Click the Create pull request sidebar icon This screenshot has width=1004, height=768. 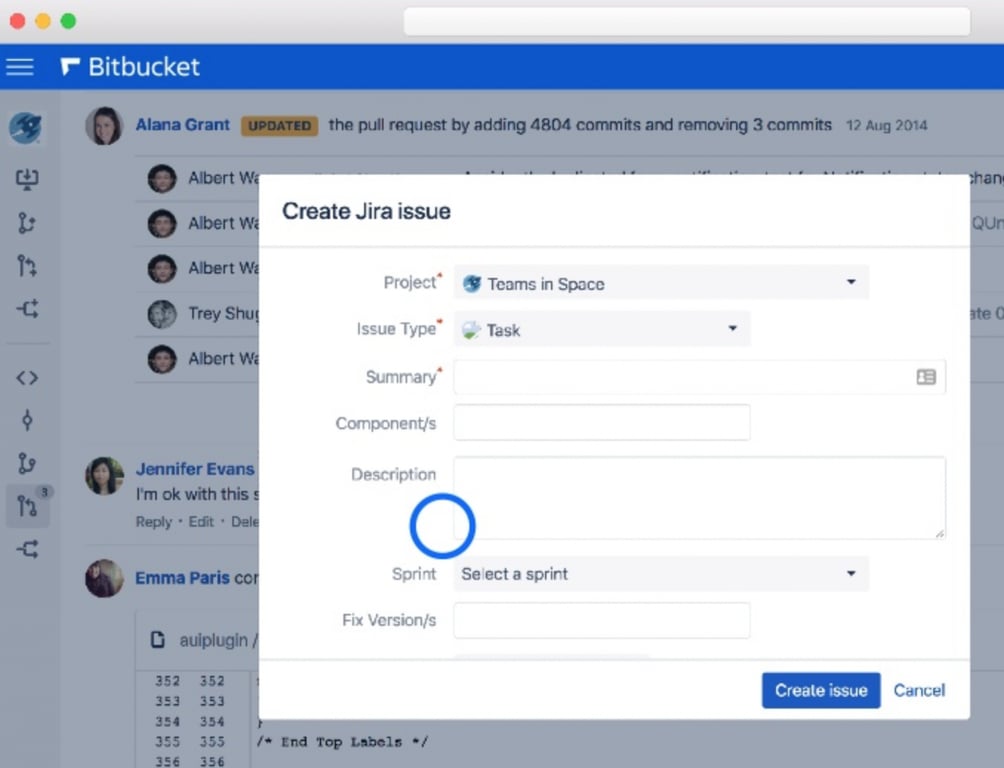27,266
